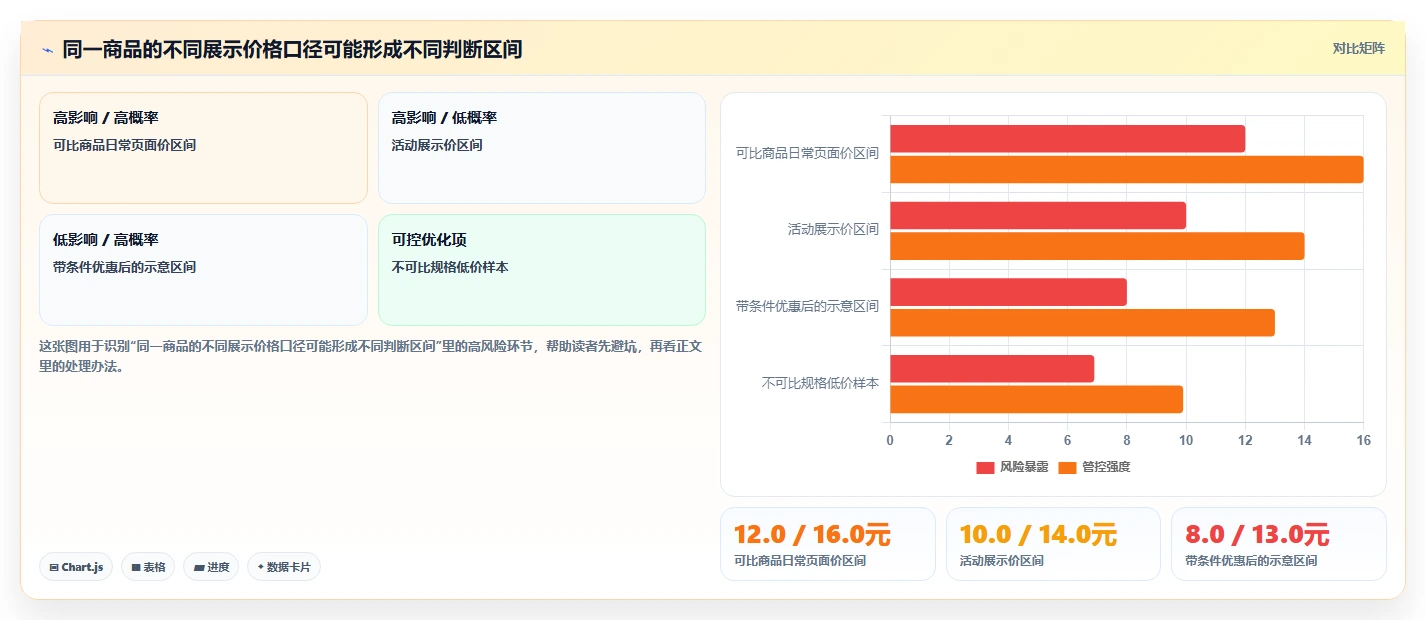The height and width of the screenshot is (620, 1426).
Task: Open the 12.0 / 16.0元 data card
Action: pyautogui.click(x=828, y=544)
